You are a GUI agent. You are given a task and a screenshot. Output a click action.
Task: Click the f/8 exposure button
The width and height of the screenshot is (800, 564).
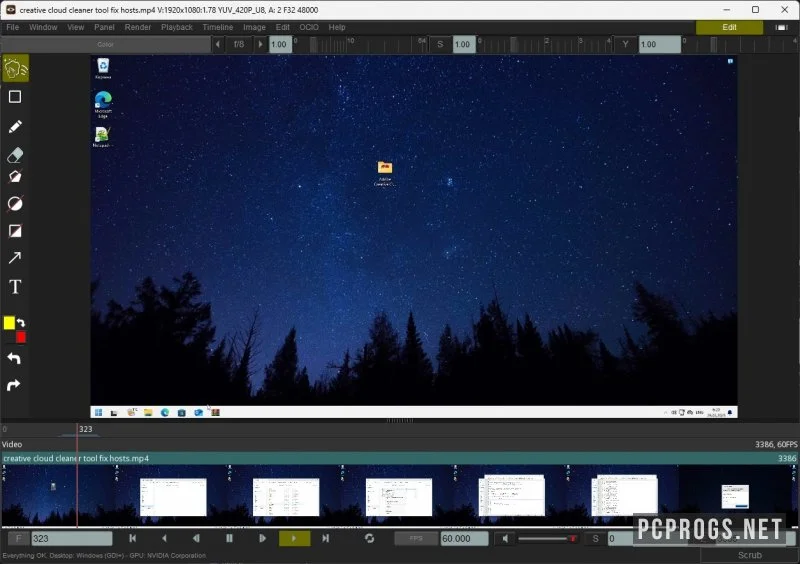pos(239,44)
